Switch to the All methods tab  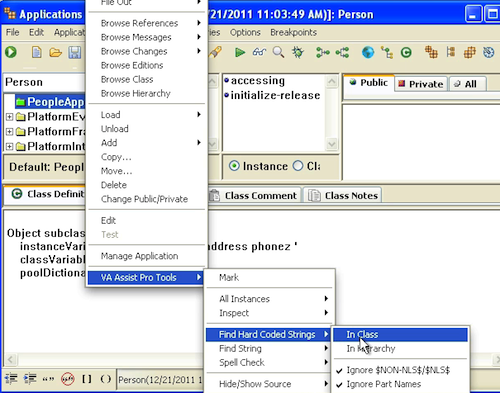467,84
